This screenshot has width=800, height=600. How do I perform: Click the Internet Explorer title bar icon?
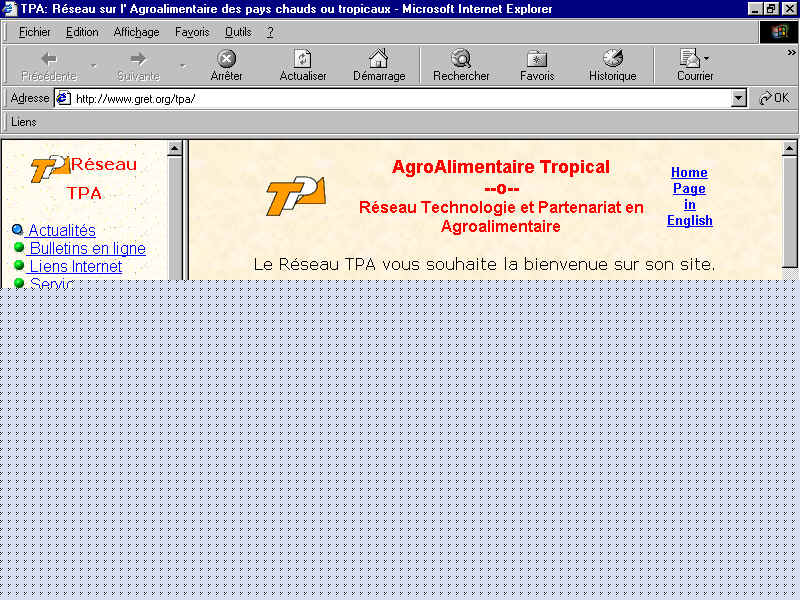[x=10, y=9]
